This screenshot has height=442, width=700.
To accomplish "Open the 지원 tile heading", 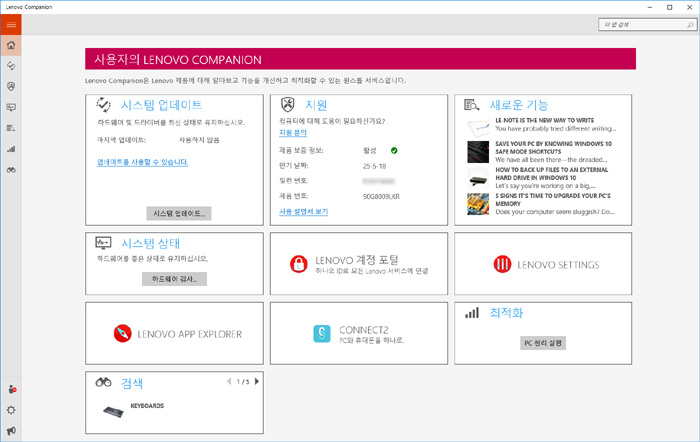I will pyautogui.click(x=316, y=105).
